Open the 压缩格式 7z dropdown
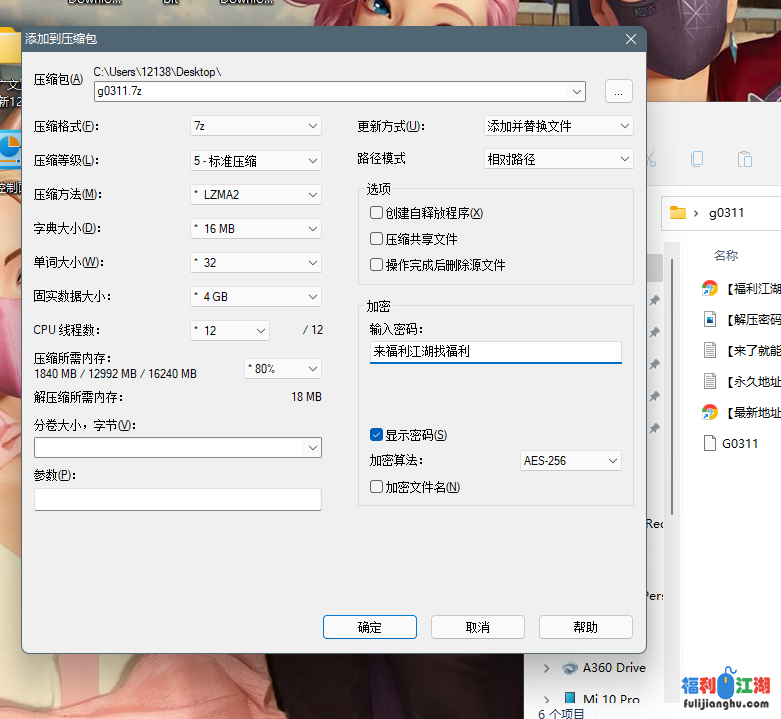Screen dimensions: 781x719 pos(255,126)
